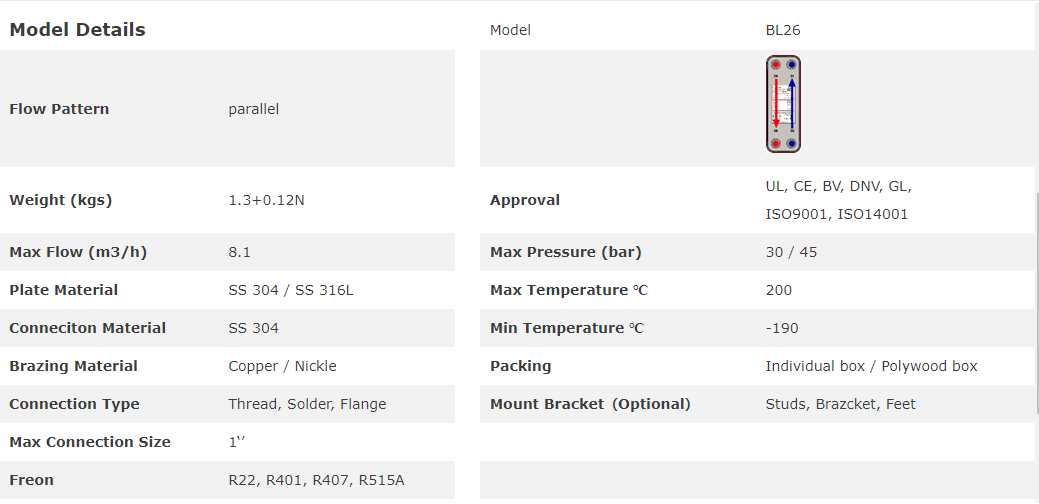Viewport: 1039px width, 504px height.
Task: Click the Studs, Brazcket, Feet mount value
Action: point(840,404)
